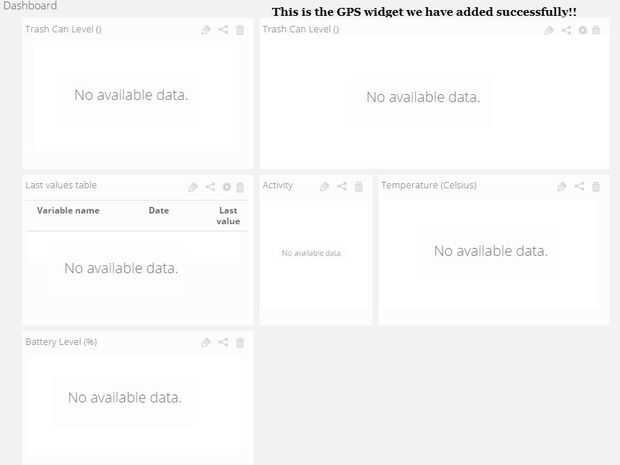Delete the Battery Level widget
Image resolution: width=620 pixels, height=465 pixels.
pyautogui.click(x=240, y=343)
